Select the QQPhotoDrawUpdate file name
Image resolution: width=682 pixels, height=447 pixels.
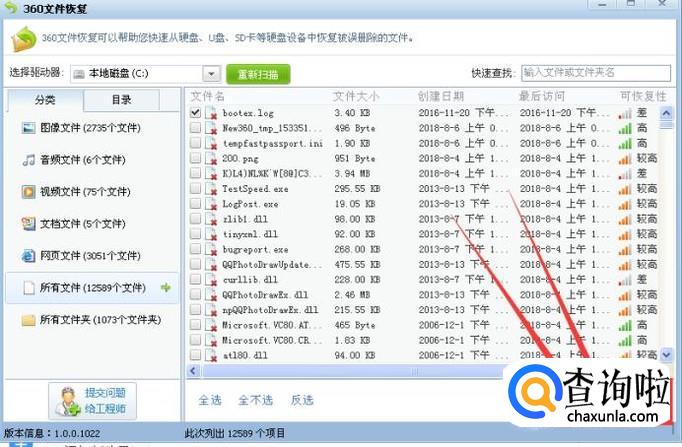coord(273,264)
